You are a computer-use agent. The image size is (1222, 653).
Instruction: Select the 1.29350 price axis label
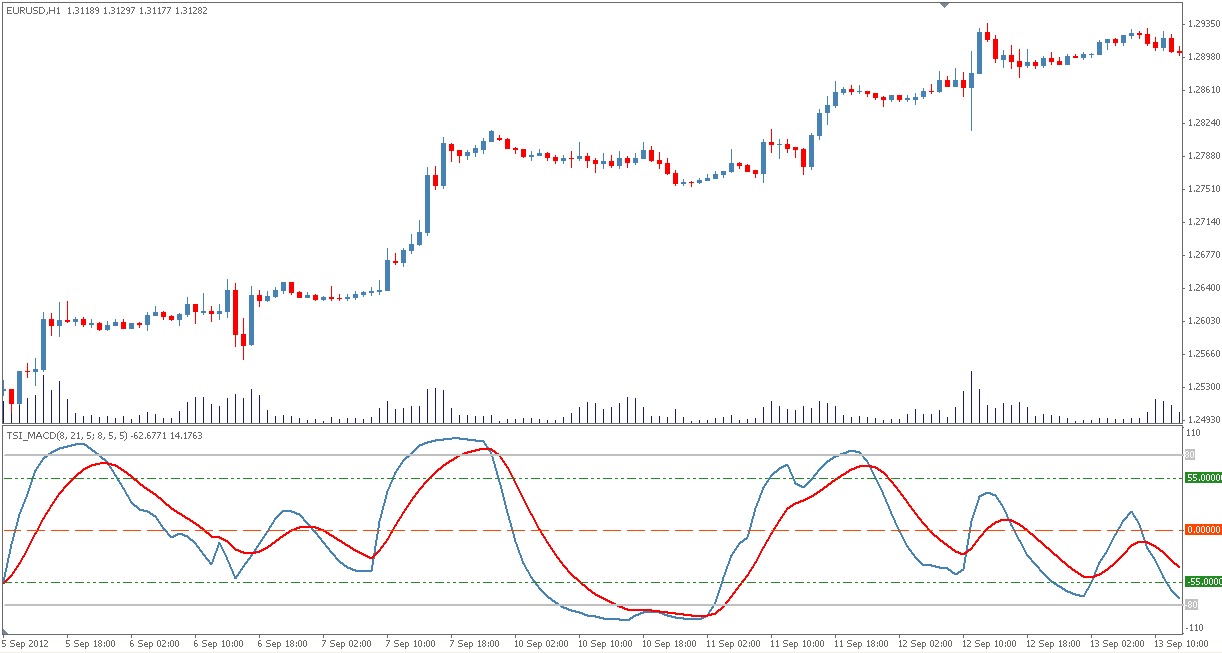pyautogui.click(x=1204, y=23)
